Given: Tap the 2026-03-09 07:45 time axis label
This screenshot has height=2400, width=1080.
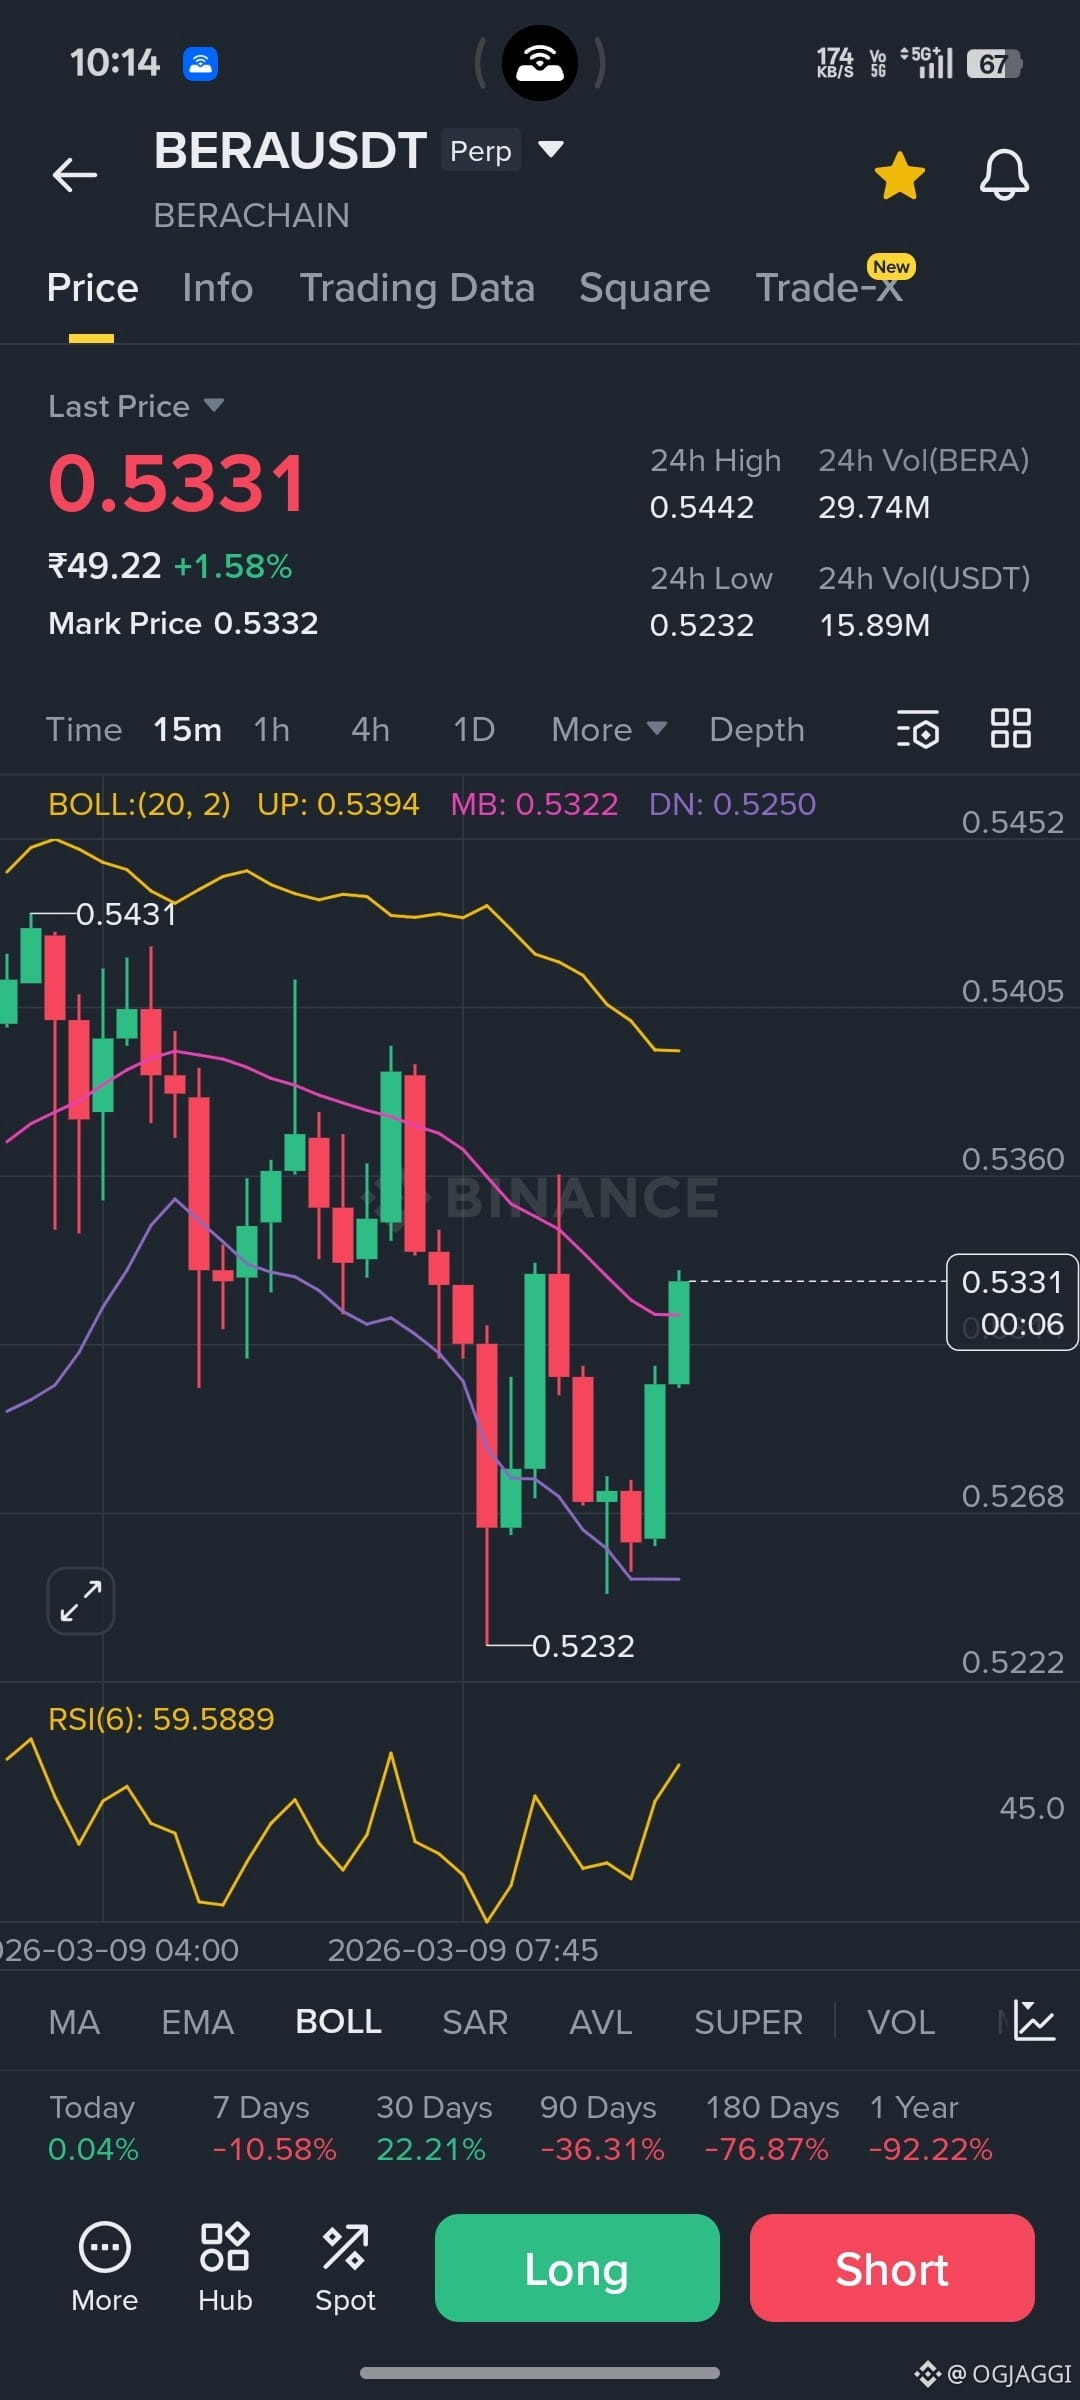Looking at the screenshot, I should [463, 1950].
